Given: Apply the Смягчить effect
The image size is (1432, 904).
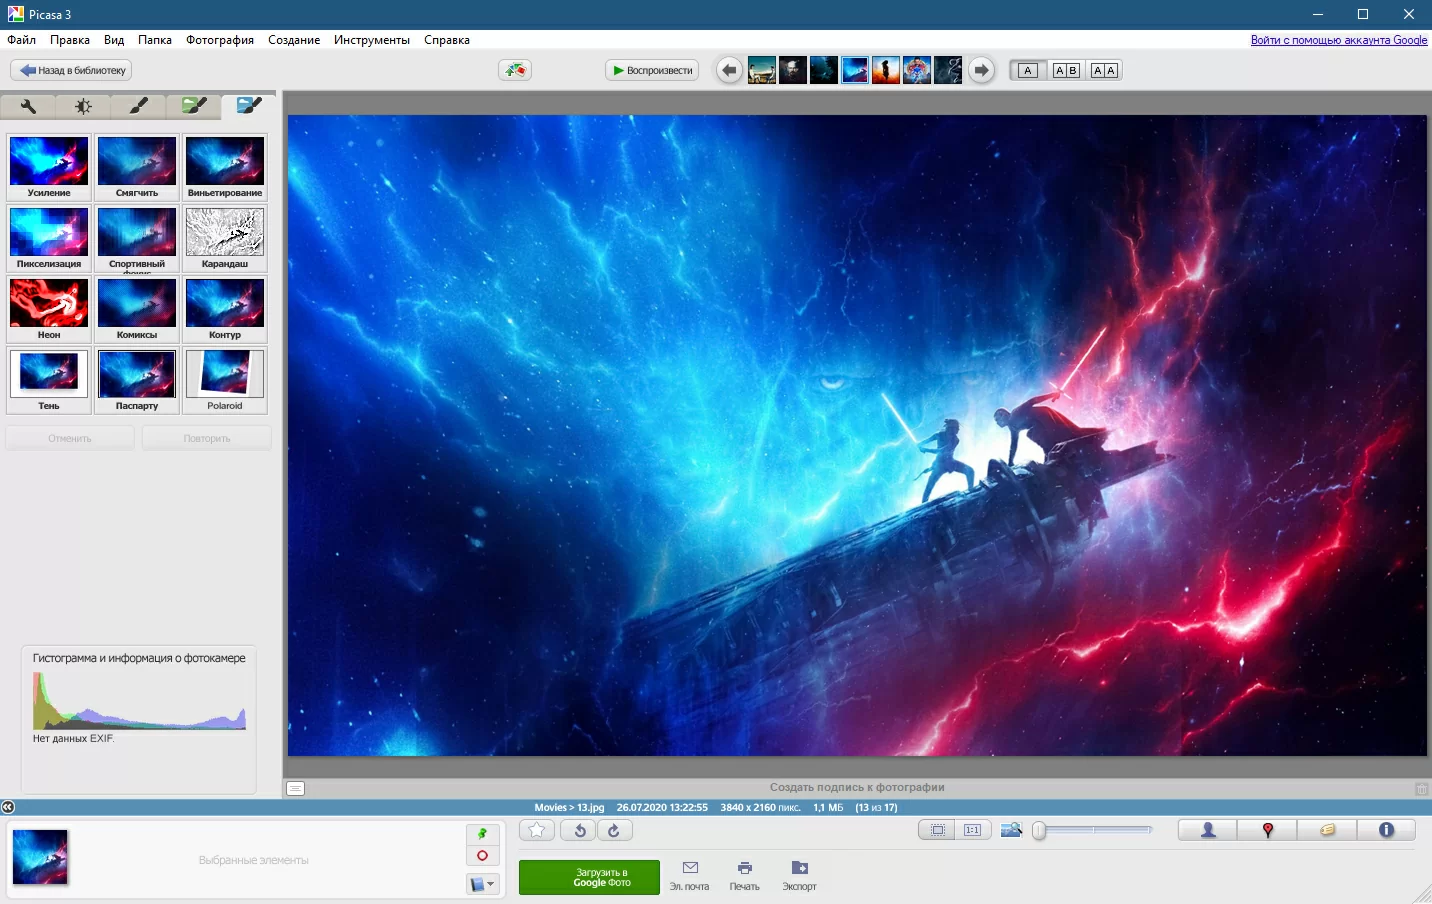Looking at the screenshot, I should click(137, 167).
